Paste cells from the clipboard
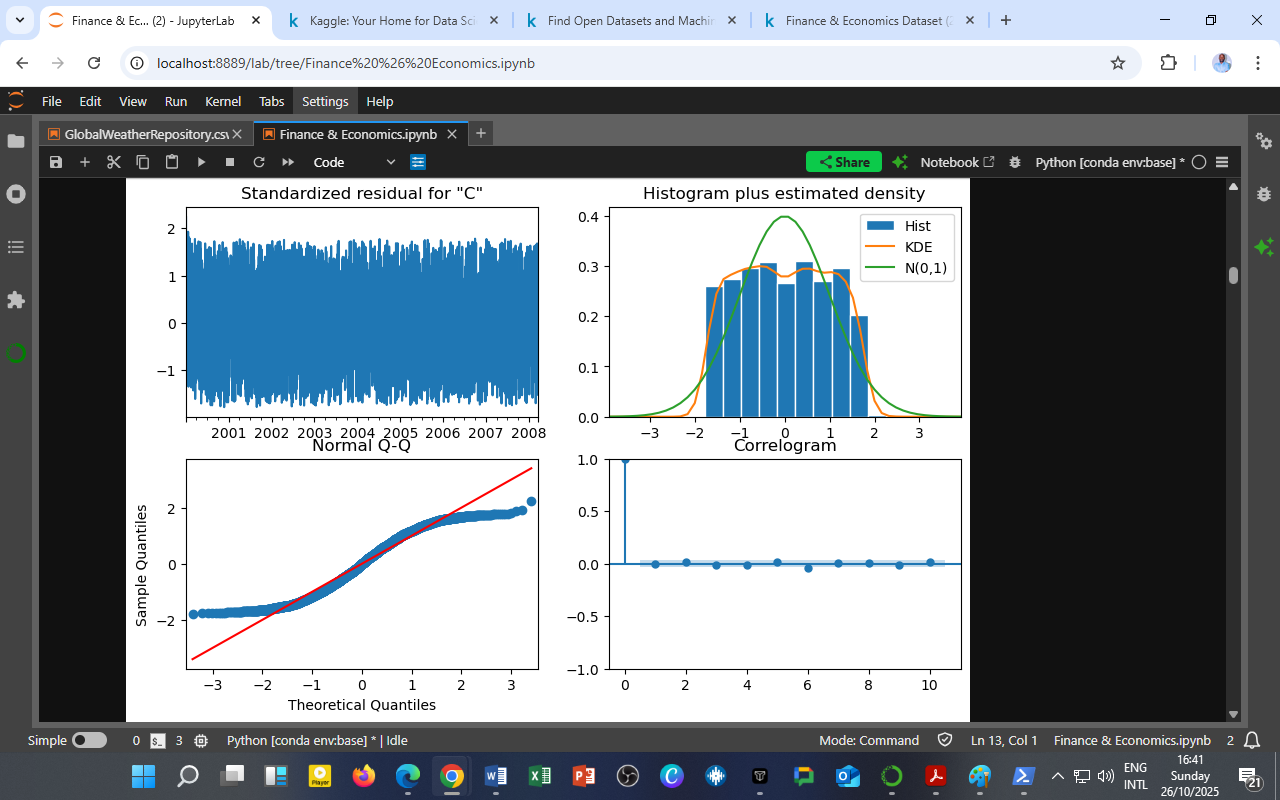Viewport: 1280px width, 800px height. (x=170, y=161)
